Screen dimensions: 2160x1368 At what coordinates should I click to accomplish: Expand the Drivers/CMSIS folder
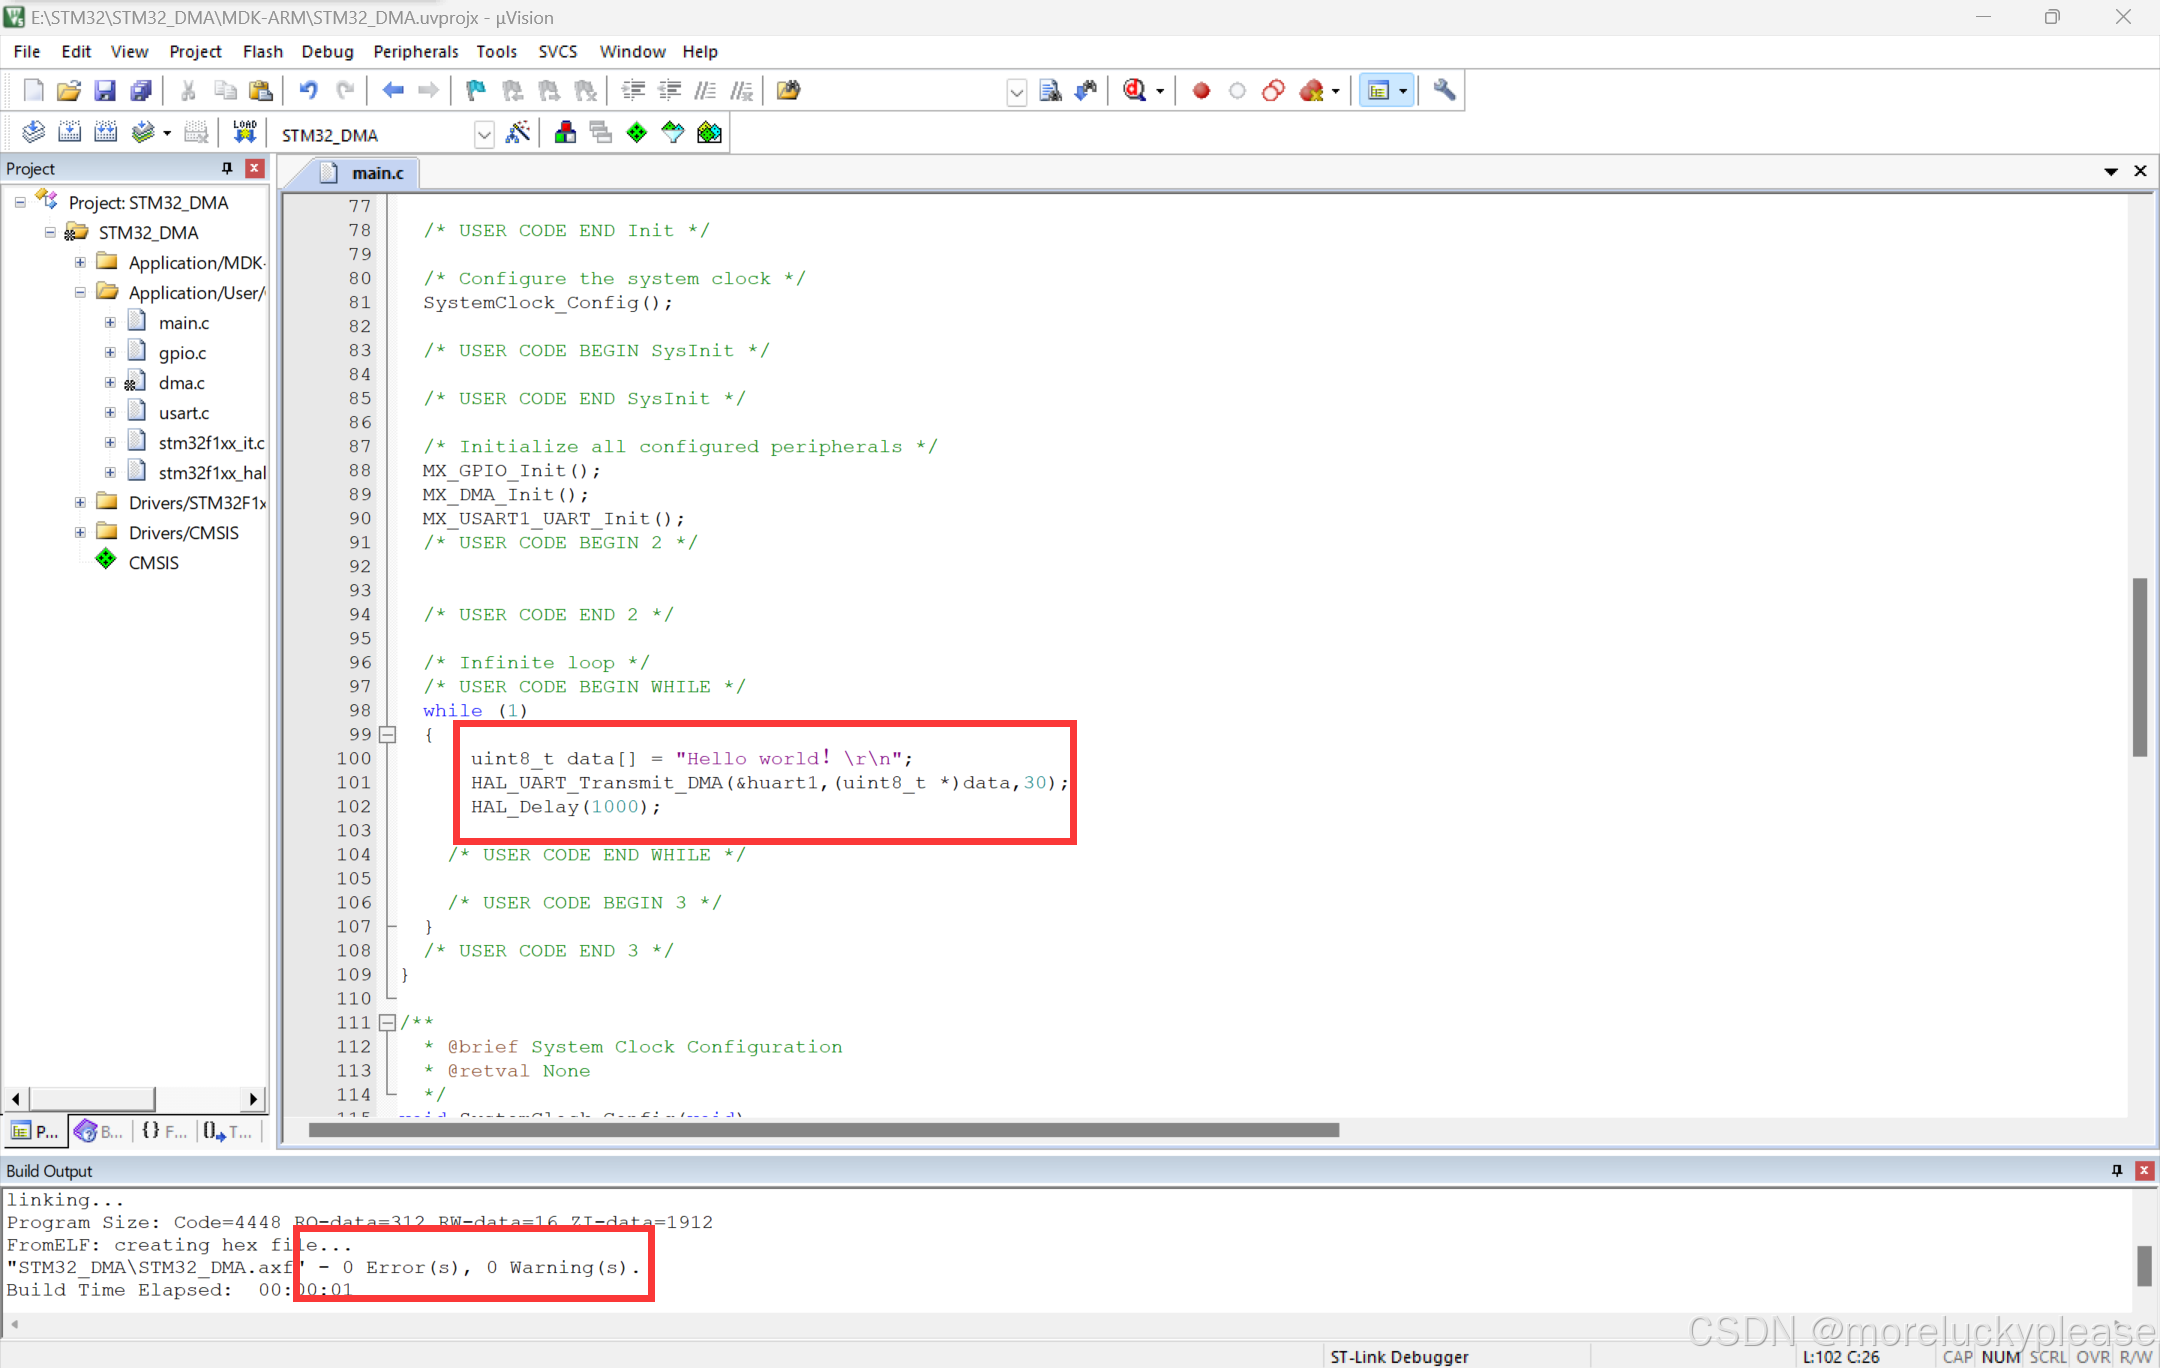(x=80, y=532)
